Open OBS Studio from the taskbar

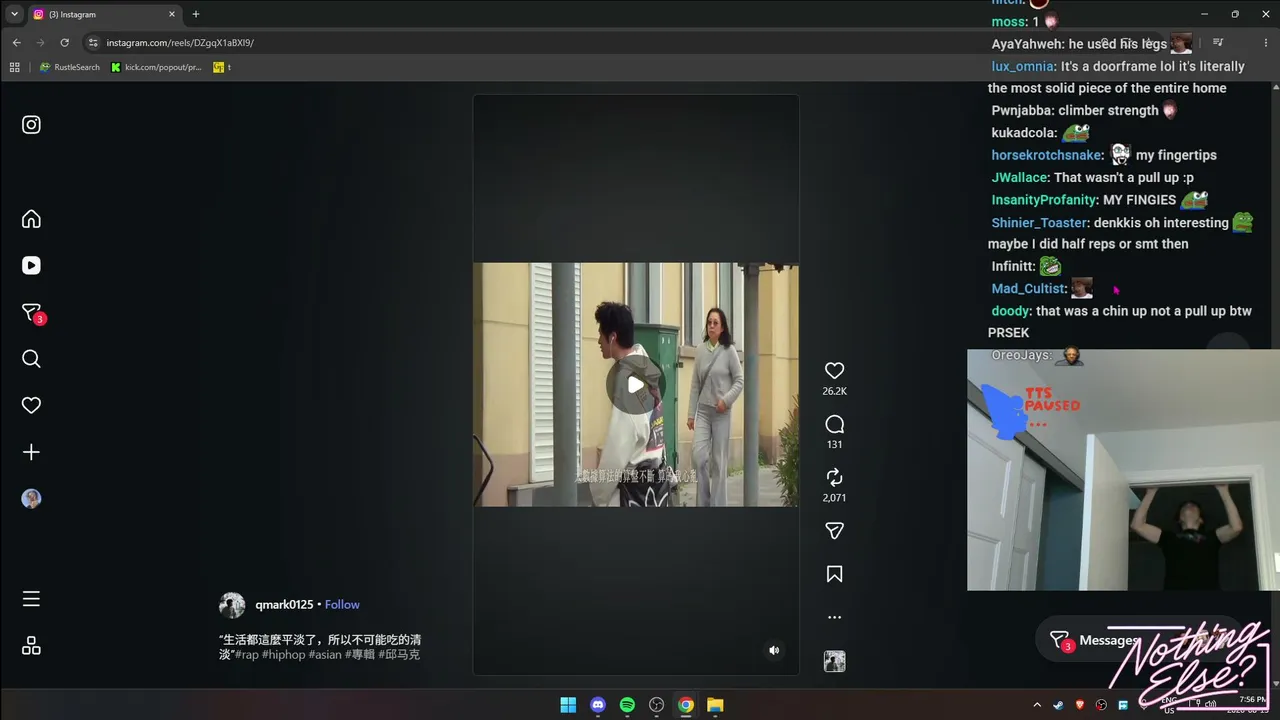[656, 705]
